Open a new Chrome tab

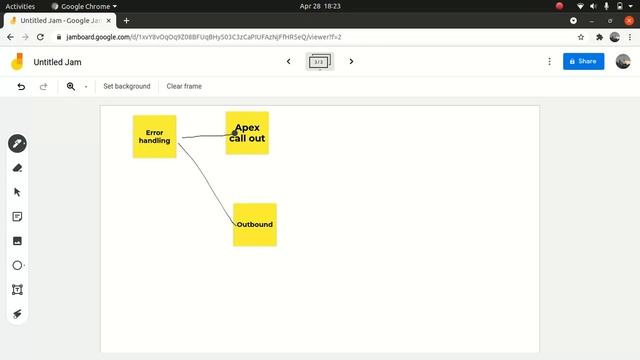[x=127, y=20]
